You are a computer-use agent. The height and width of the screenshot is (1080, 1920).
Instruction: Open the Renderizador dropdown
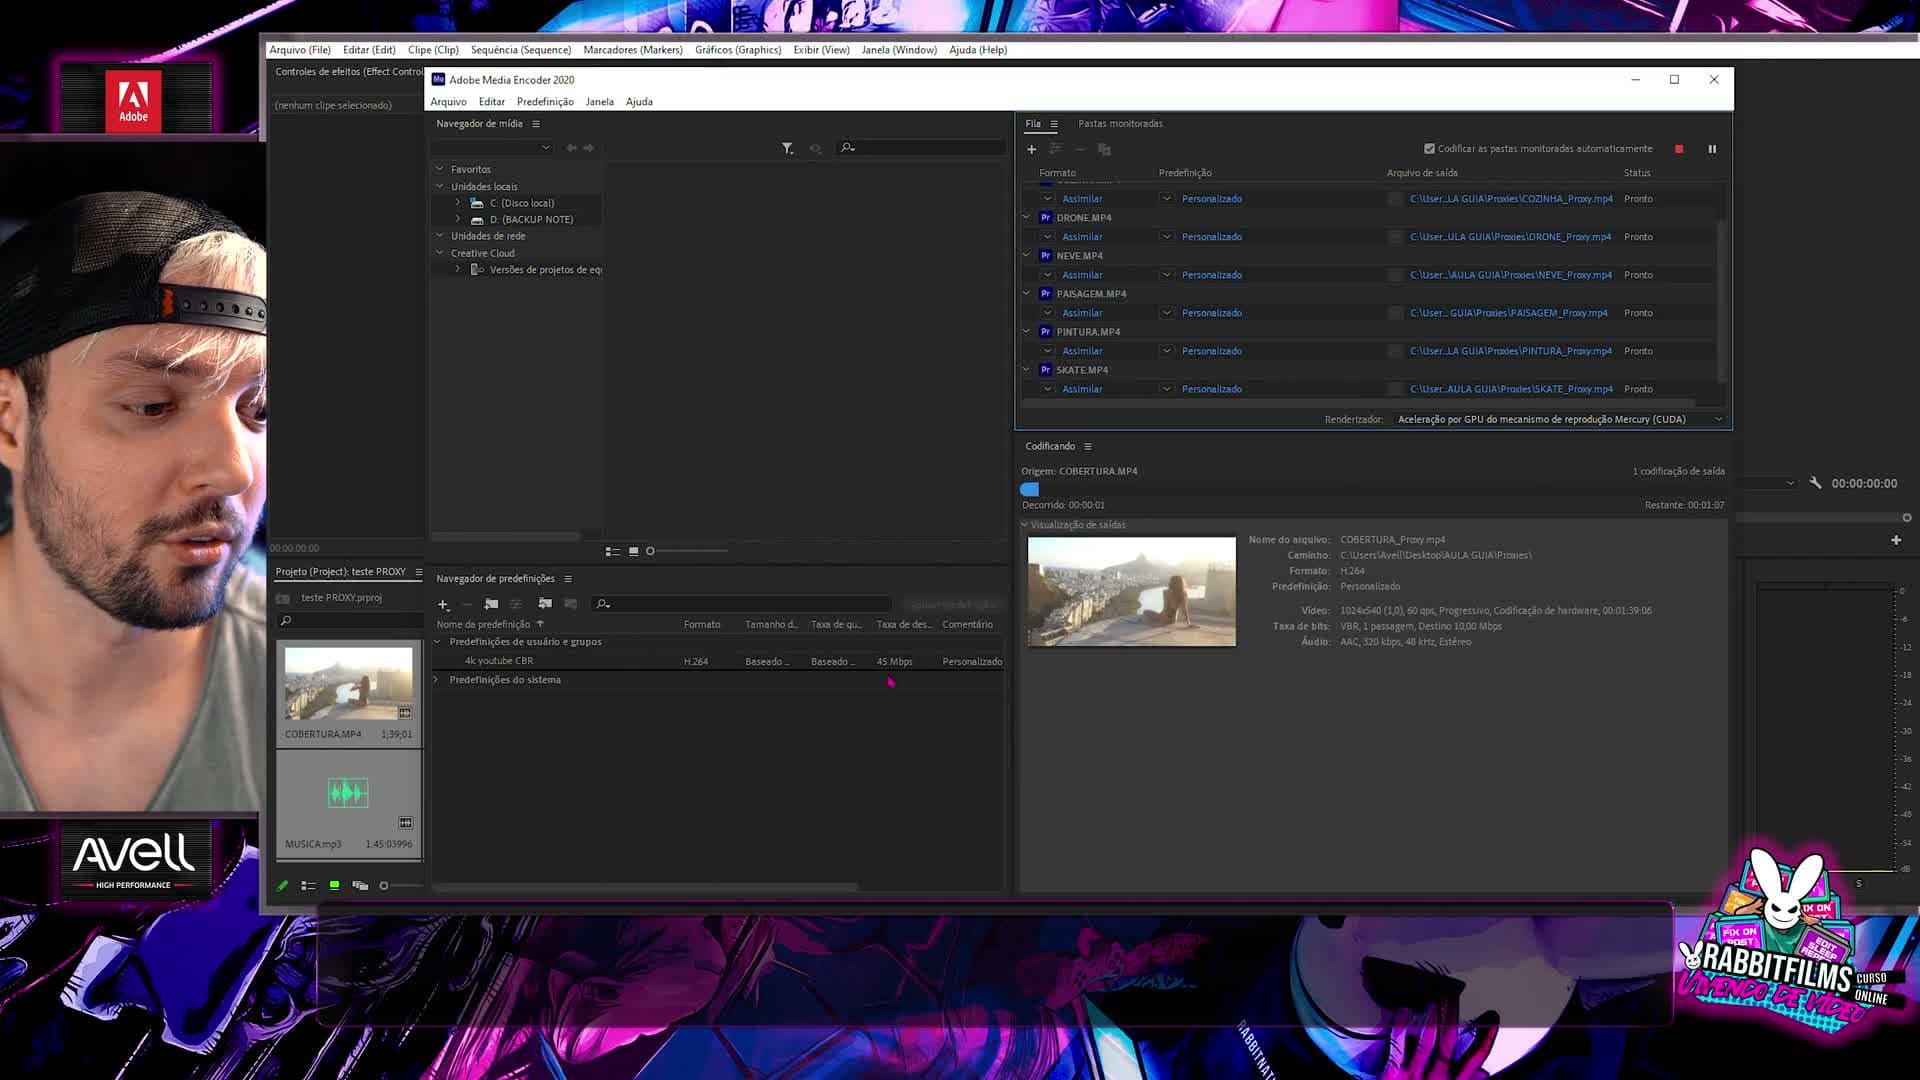point(1560,420)
